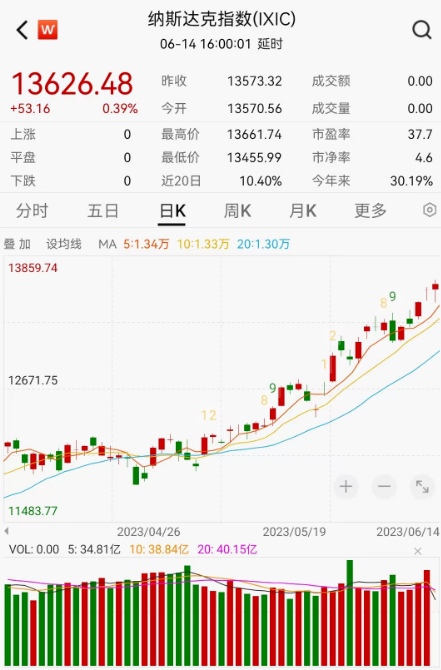
Task: Tap the search magnifier icon
Action: tap(421, 30)
